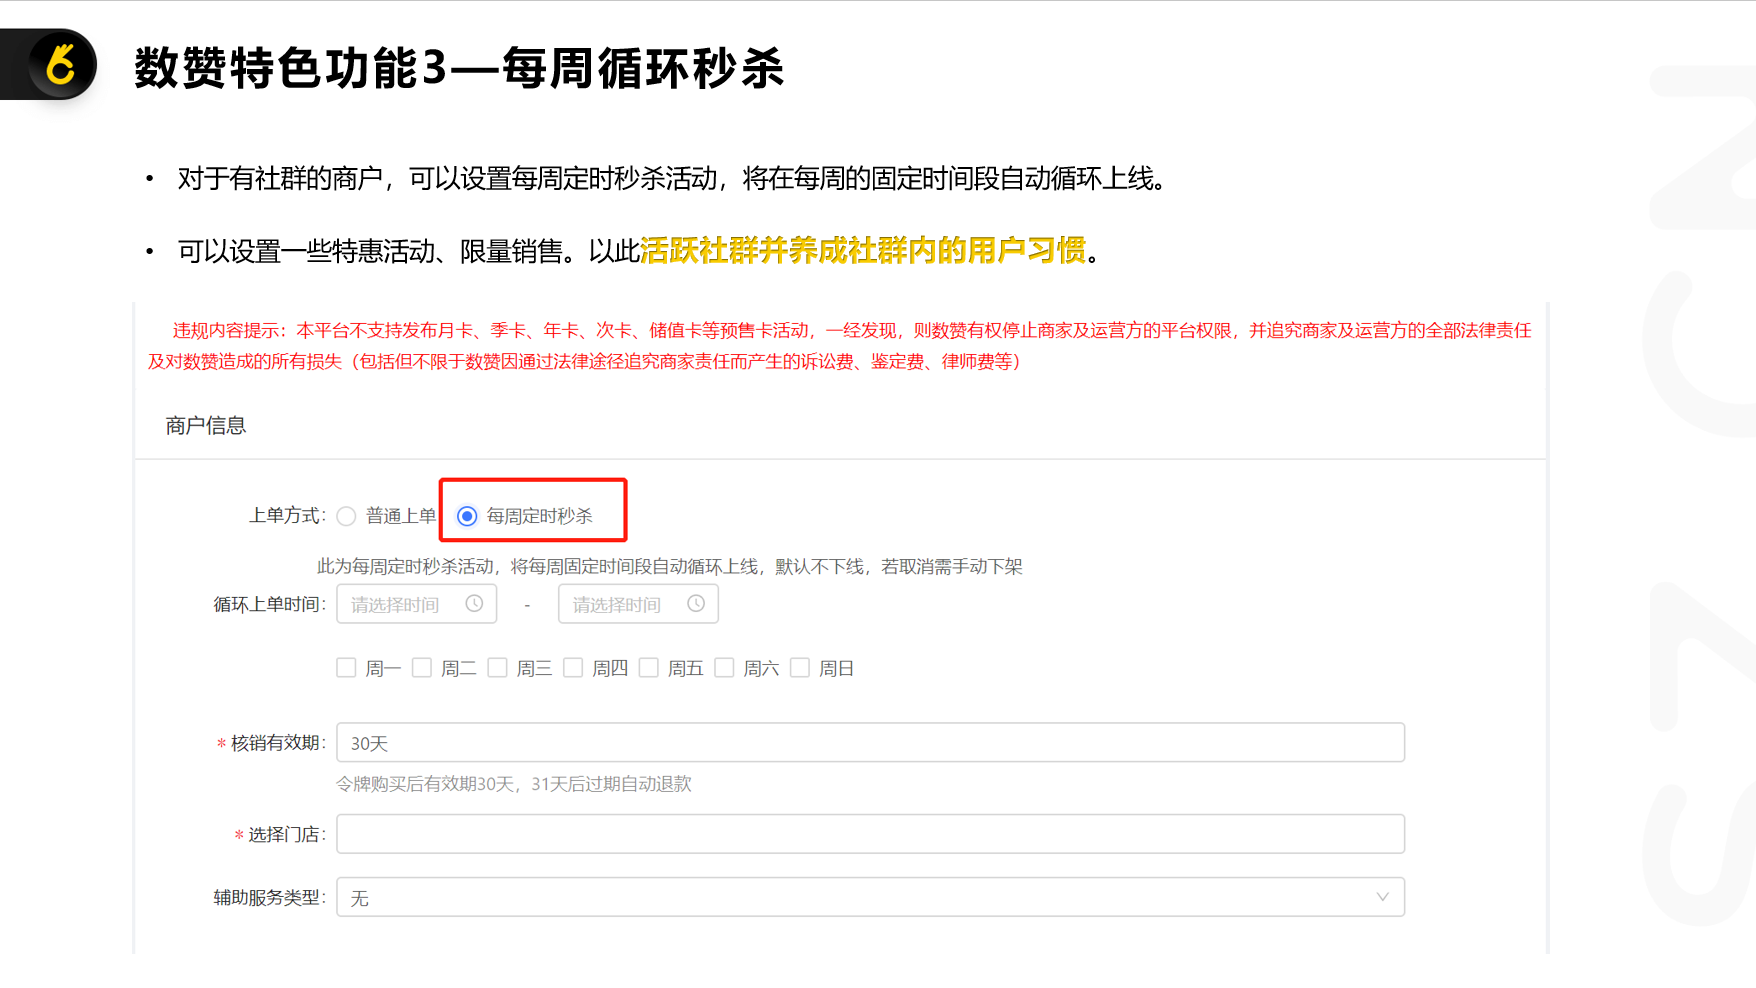Check the 周日 checkbox

(x=800, y=667)
